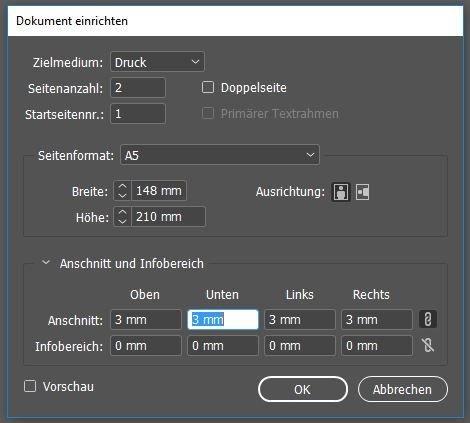Toggle the Primärer Textrahmen checkbox
The width and height of the screenshot is (470, 423).
click(208, 113)
